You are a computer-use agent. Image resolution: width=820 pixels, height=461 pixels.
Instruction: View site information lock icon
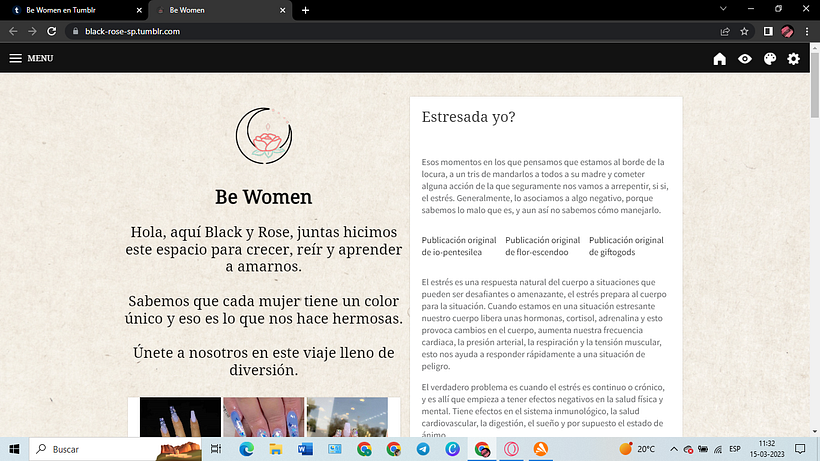tap(75, 31)
